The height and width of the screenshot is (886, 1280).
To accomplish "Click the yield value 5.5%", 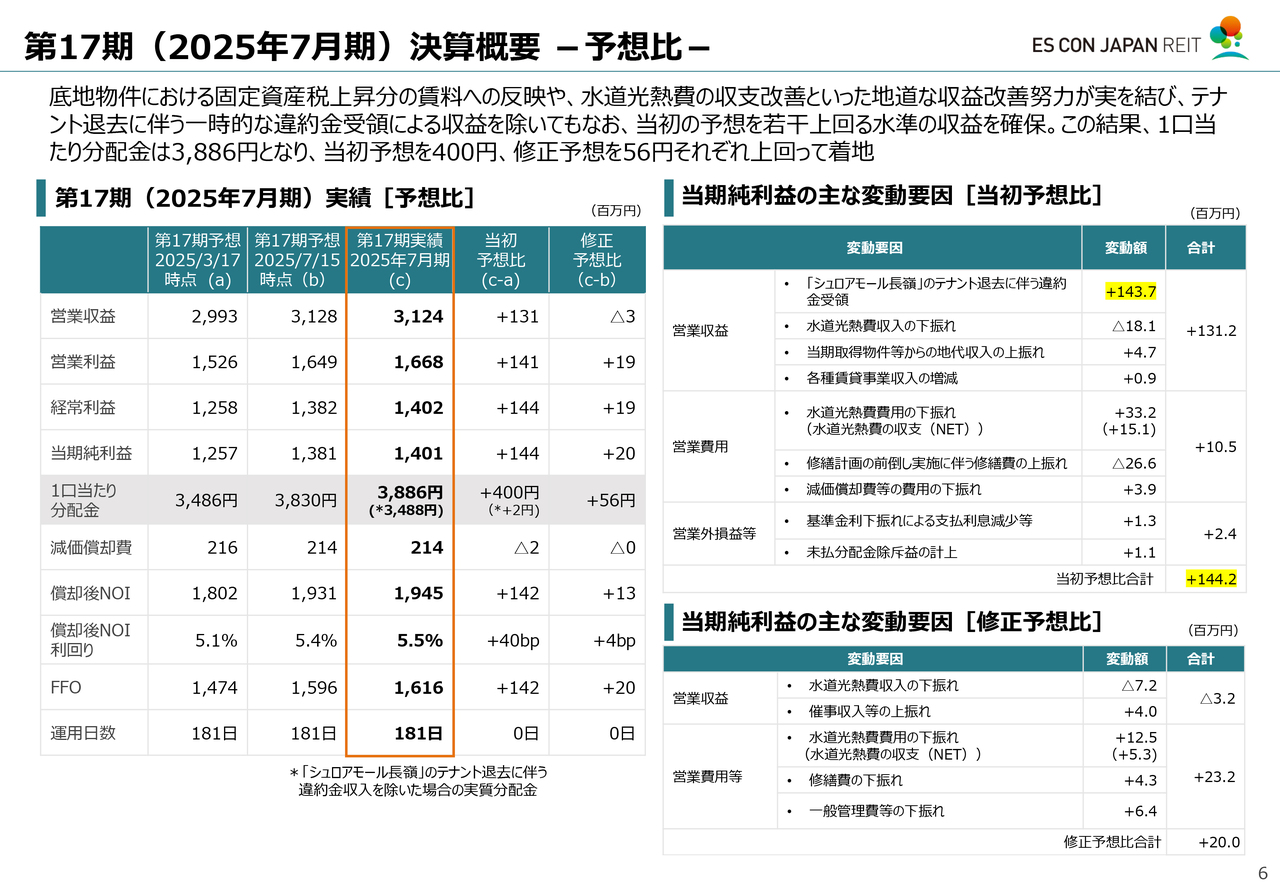I will tap(420, 640).
